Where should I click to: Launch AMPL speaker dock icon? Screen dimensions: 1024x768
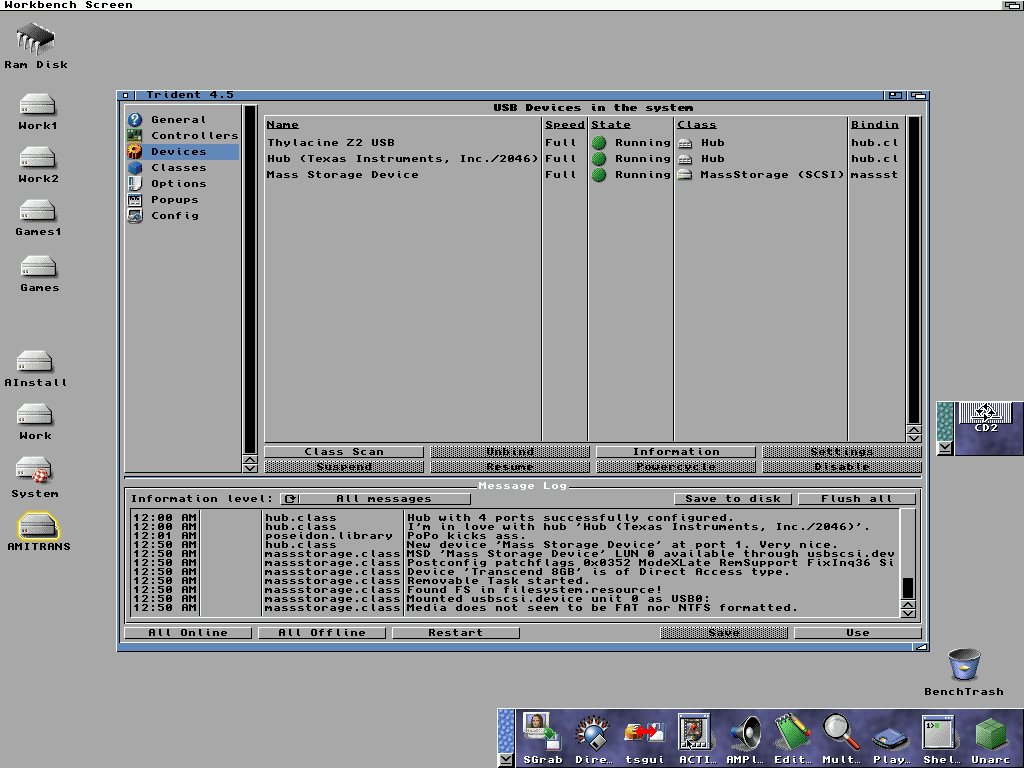[744, 732]
